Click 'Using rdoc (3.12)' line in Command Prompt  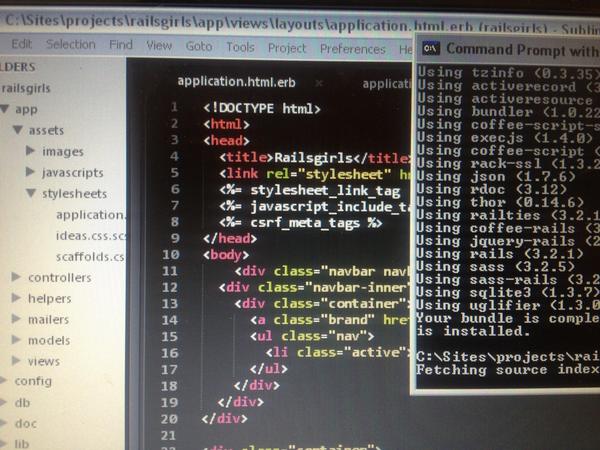pyautogui.click(x=492, y=189)
